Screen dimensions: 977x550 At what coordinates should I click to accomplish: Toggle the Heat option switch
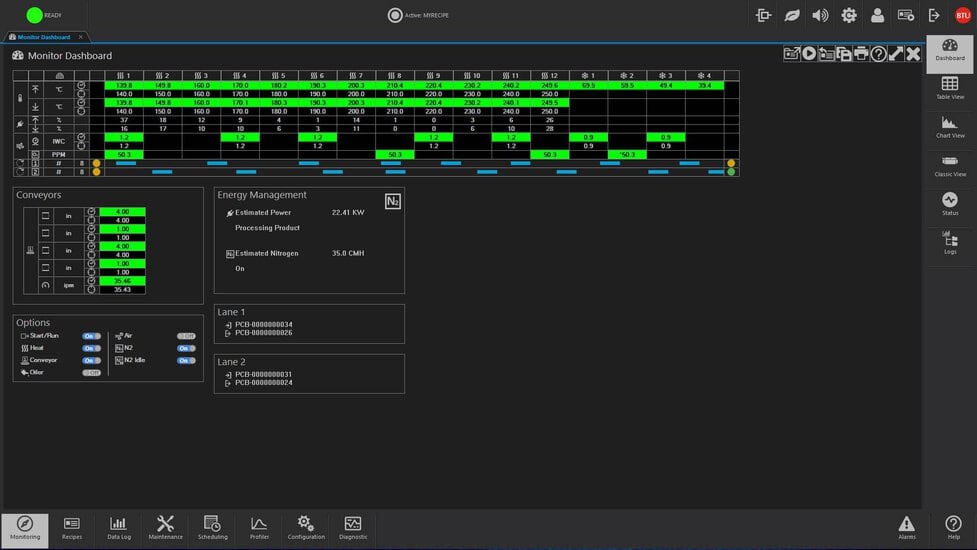(x=92, y=348)
